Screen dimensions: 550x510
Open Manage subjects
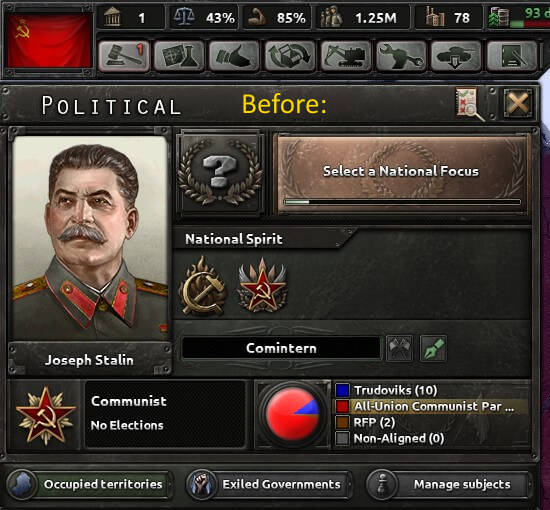click(x=449, y=484)
